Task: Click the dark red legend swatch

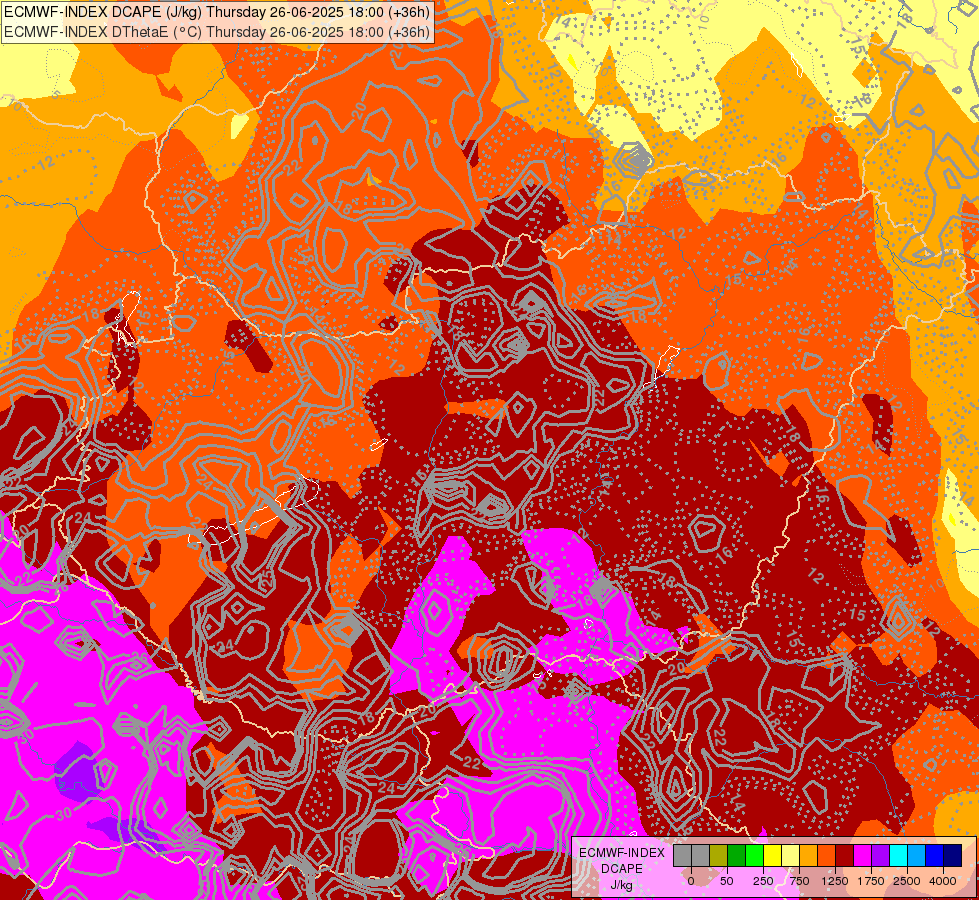Action: [845, 855]
